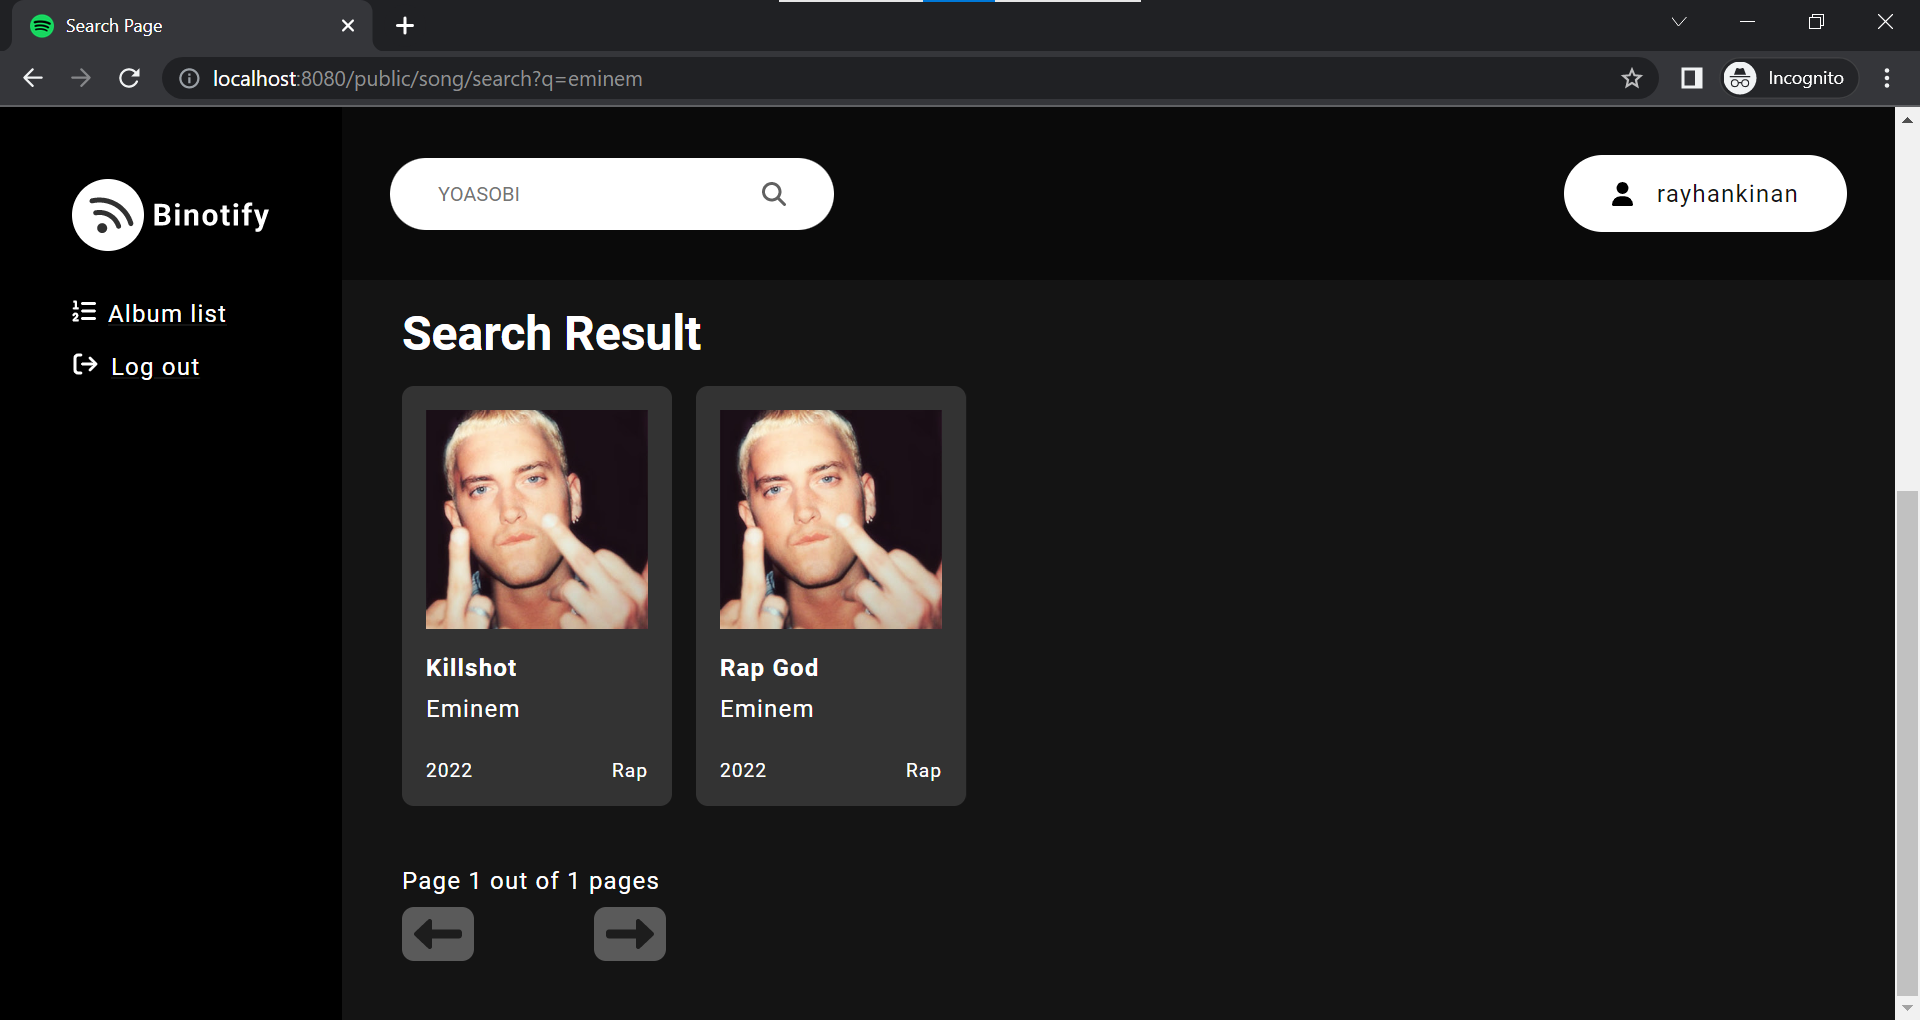Click the Killshot song title
The width and height of the screenshot is (1920, 1020).
point(471,667)
